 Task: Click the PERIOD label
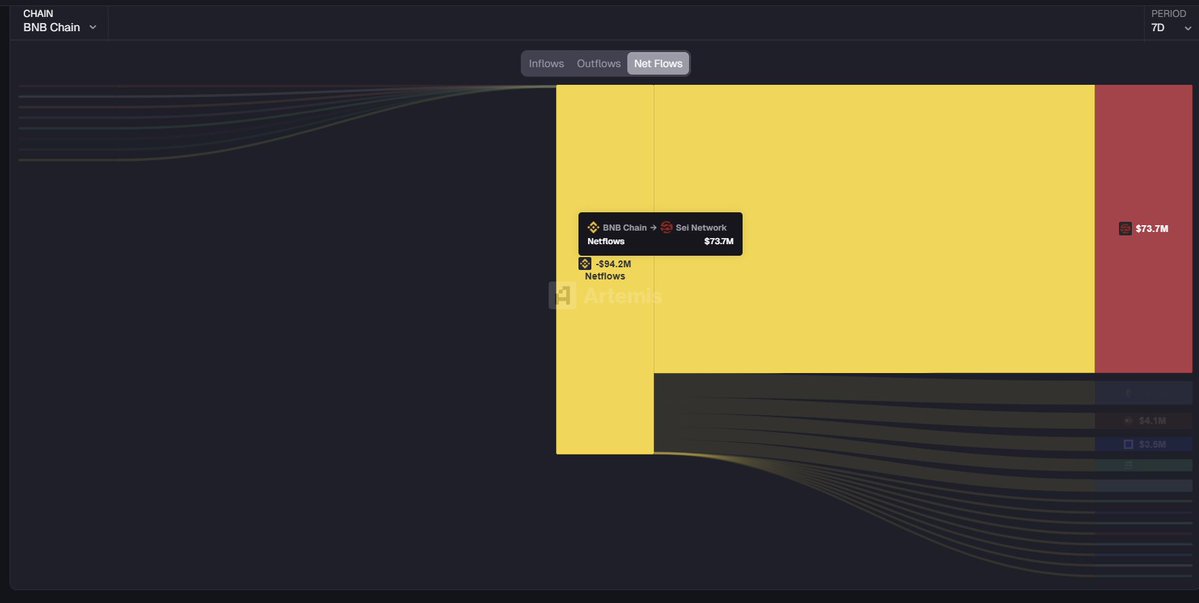pyautogui.click(x=1168, y=14)
